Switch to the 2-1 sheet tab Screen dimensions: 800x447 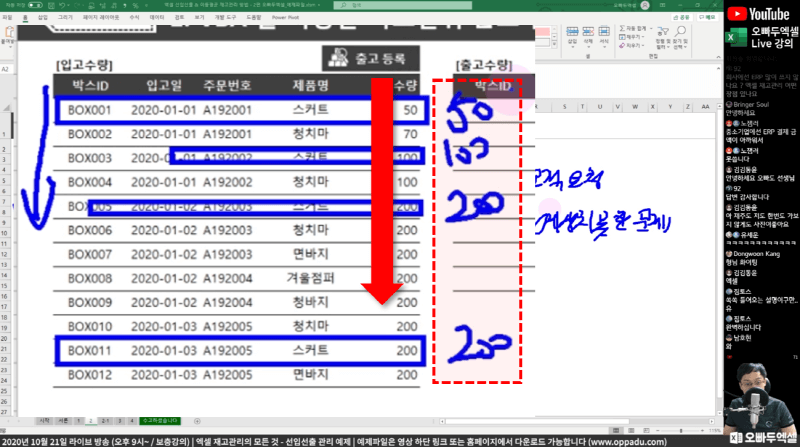105,421
